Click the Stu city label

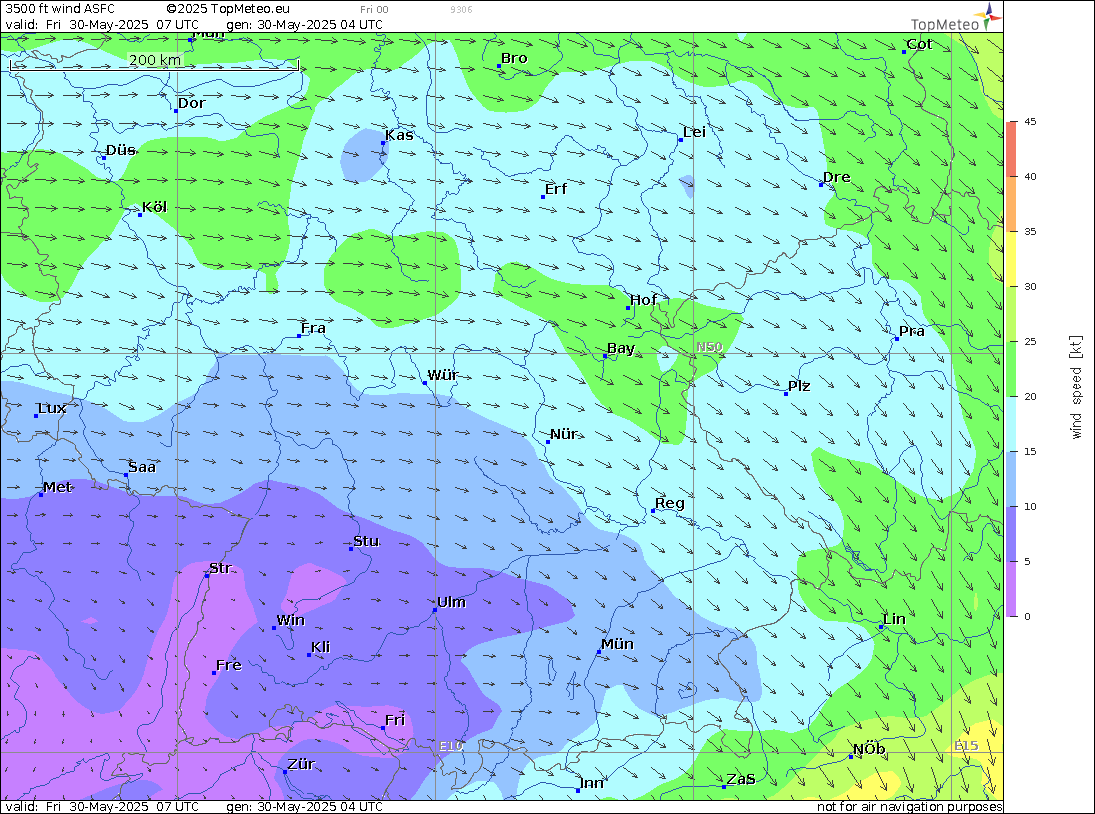tap(366, 541)
